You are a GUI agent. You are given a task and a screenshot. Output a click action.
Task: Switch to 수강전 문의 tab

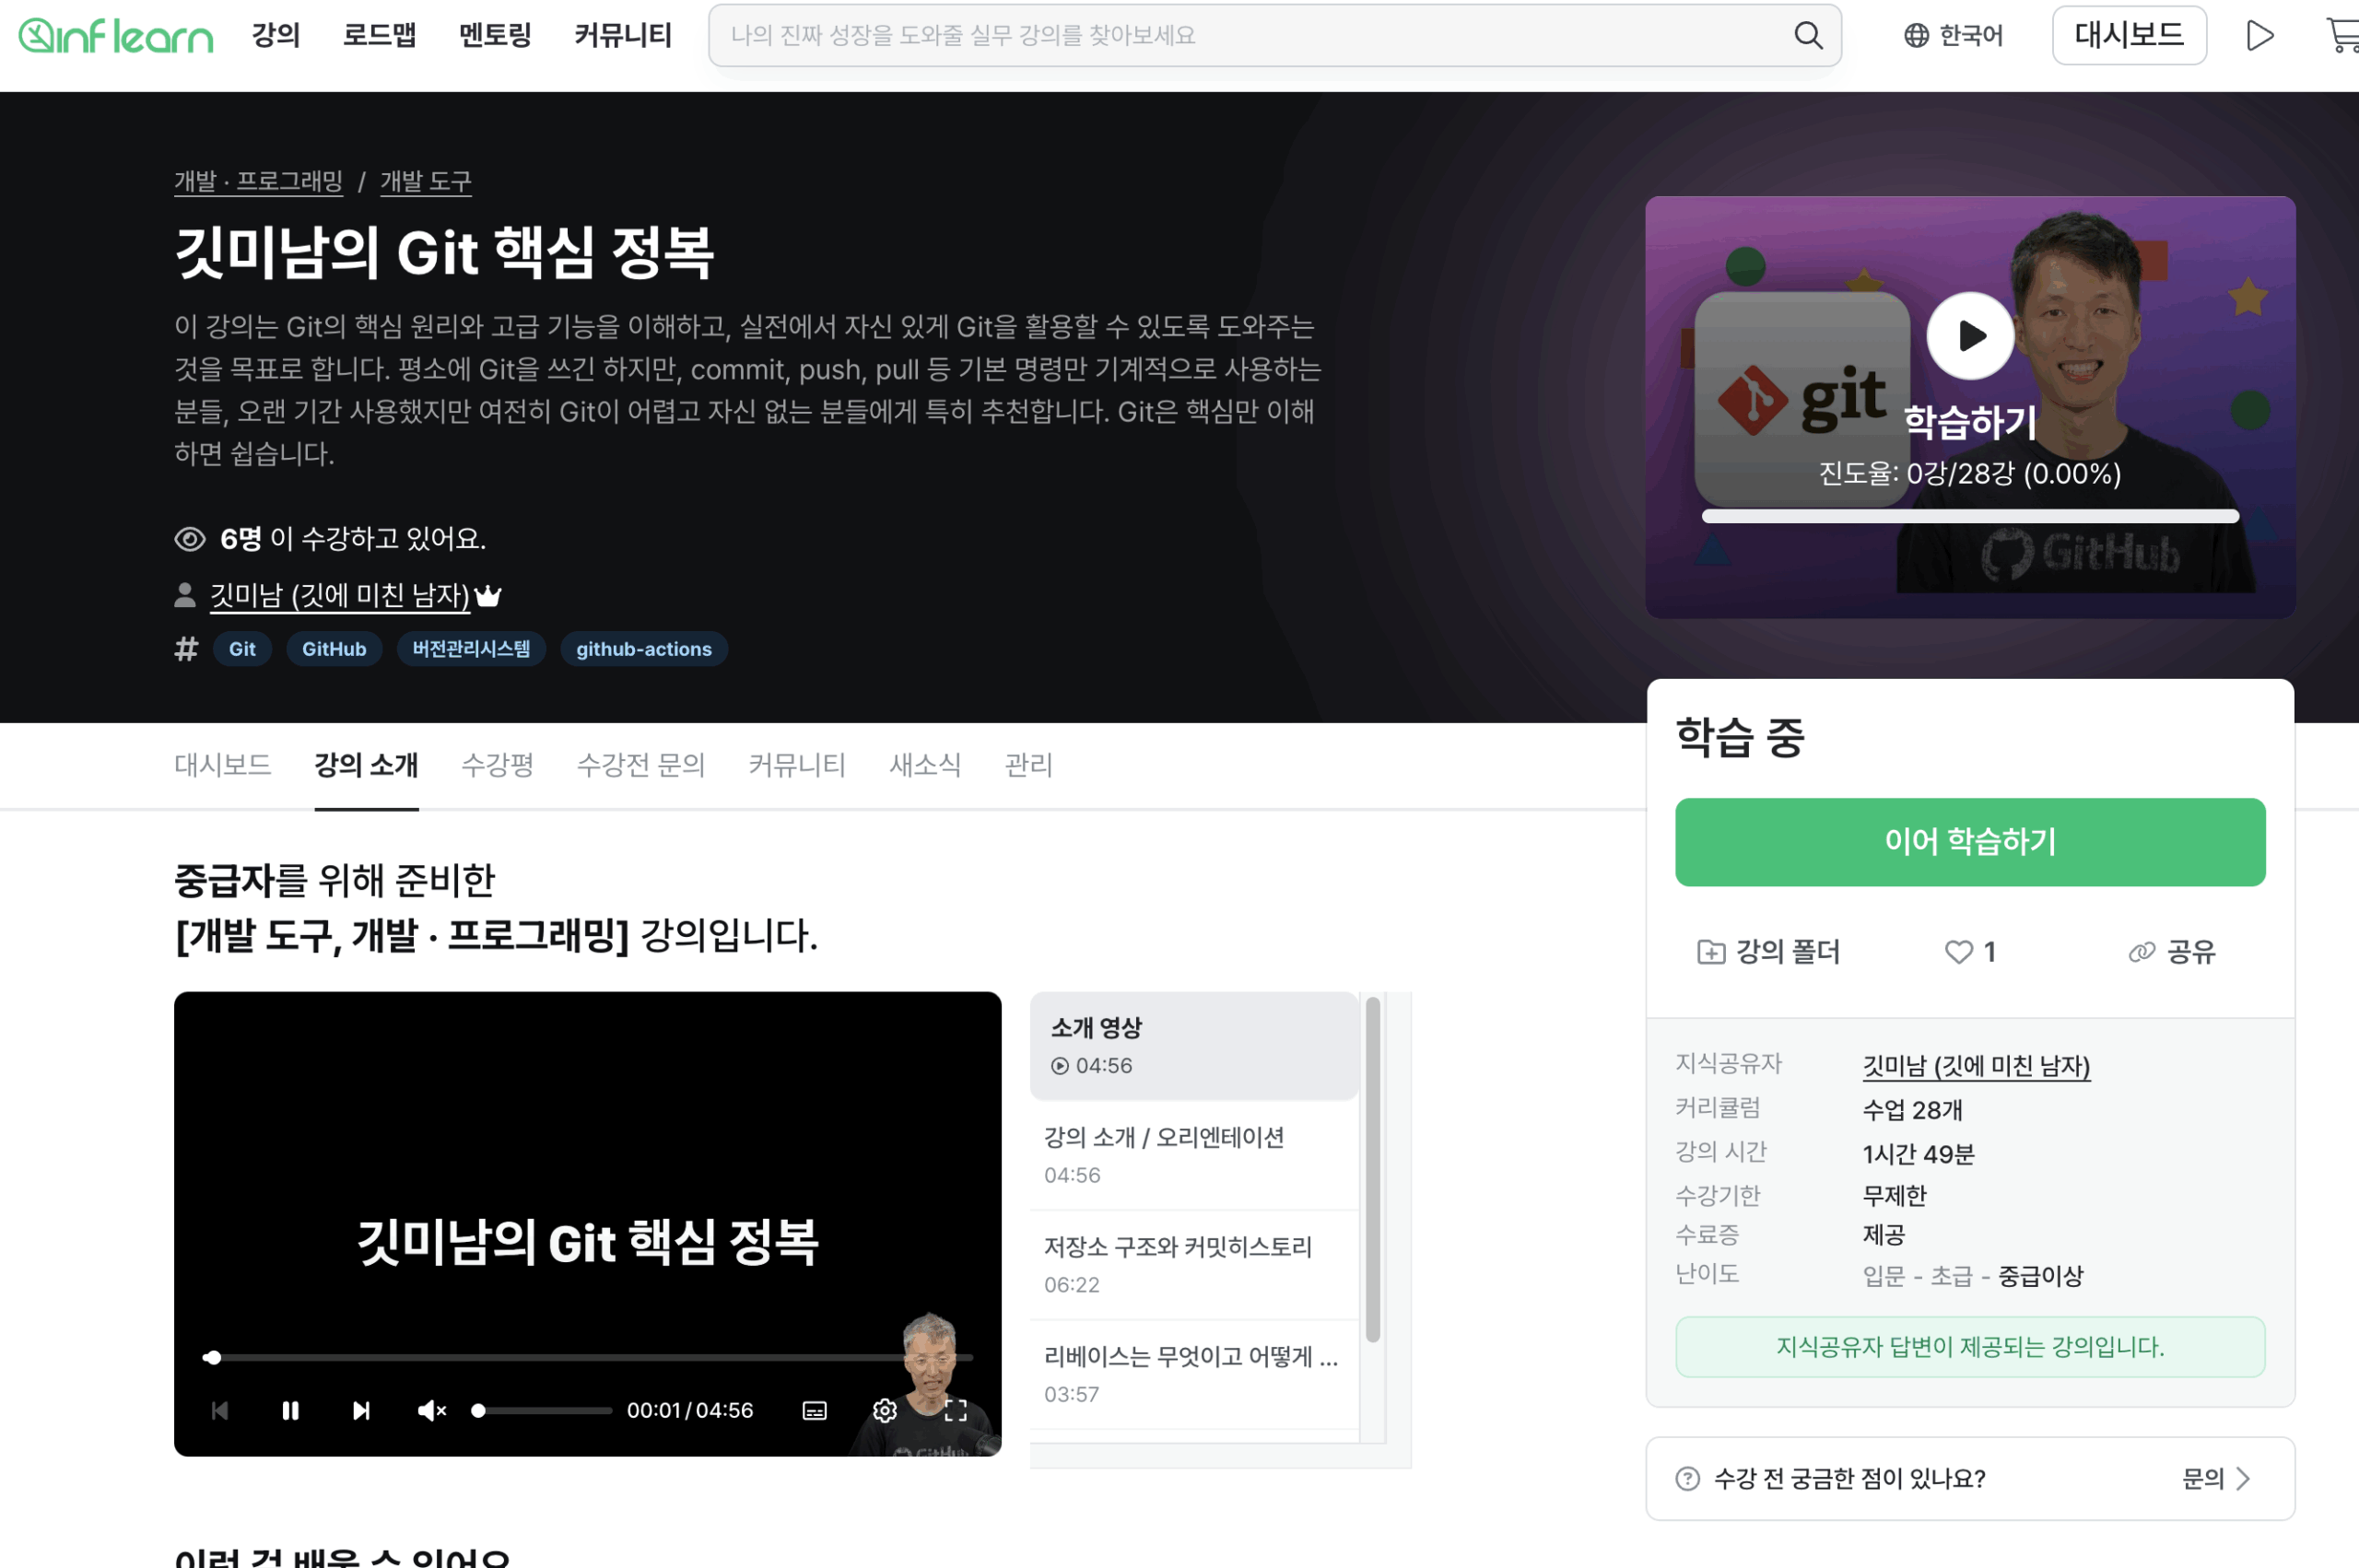[x=641, y=765]
